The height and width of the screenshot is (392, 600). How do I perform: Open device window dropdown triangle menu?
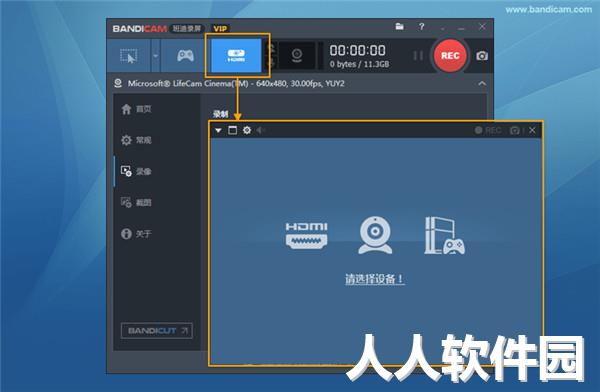(218, 131)
